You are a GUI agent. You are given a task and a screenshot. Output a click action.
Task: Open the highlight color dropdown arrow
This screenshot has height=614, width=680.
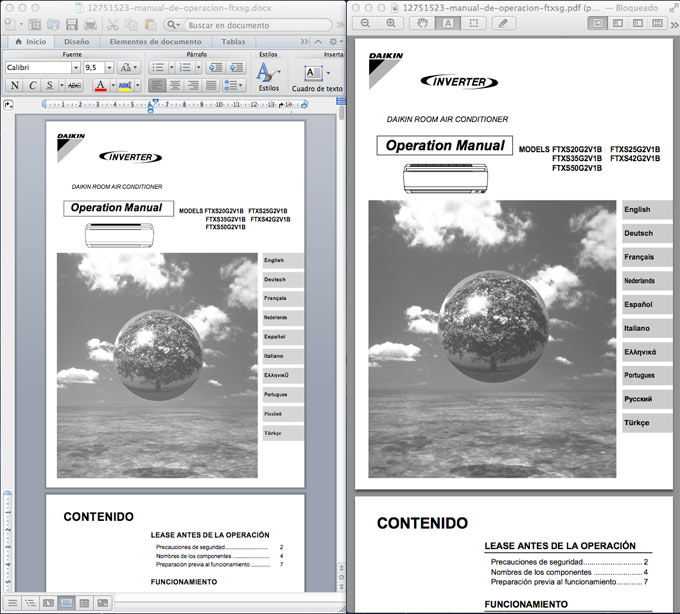(x=137, y=85)
